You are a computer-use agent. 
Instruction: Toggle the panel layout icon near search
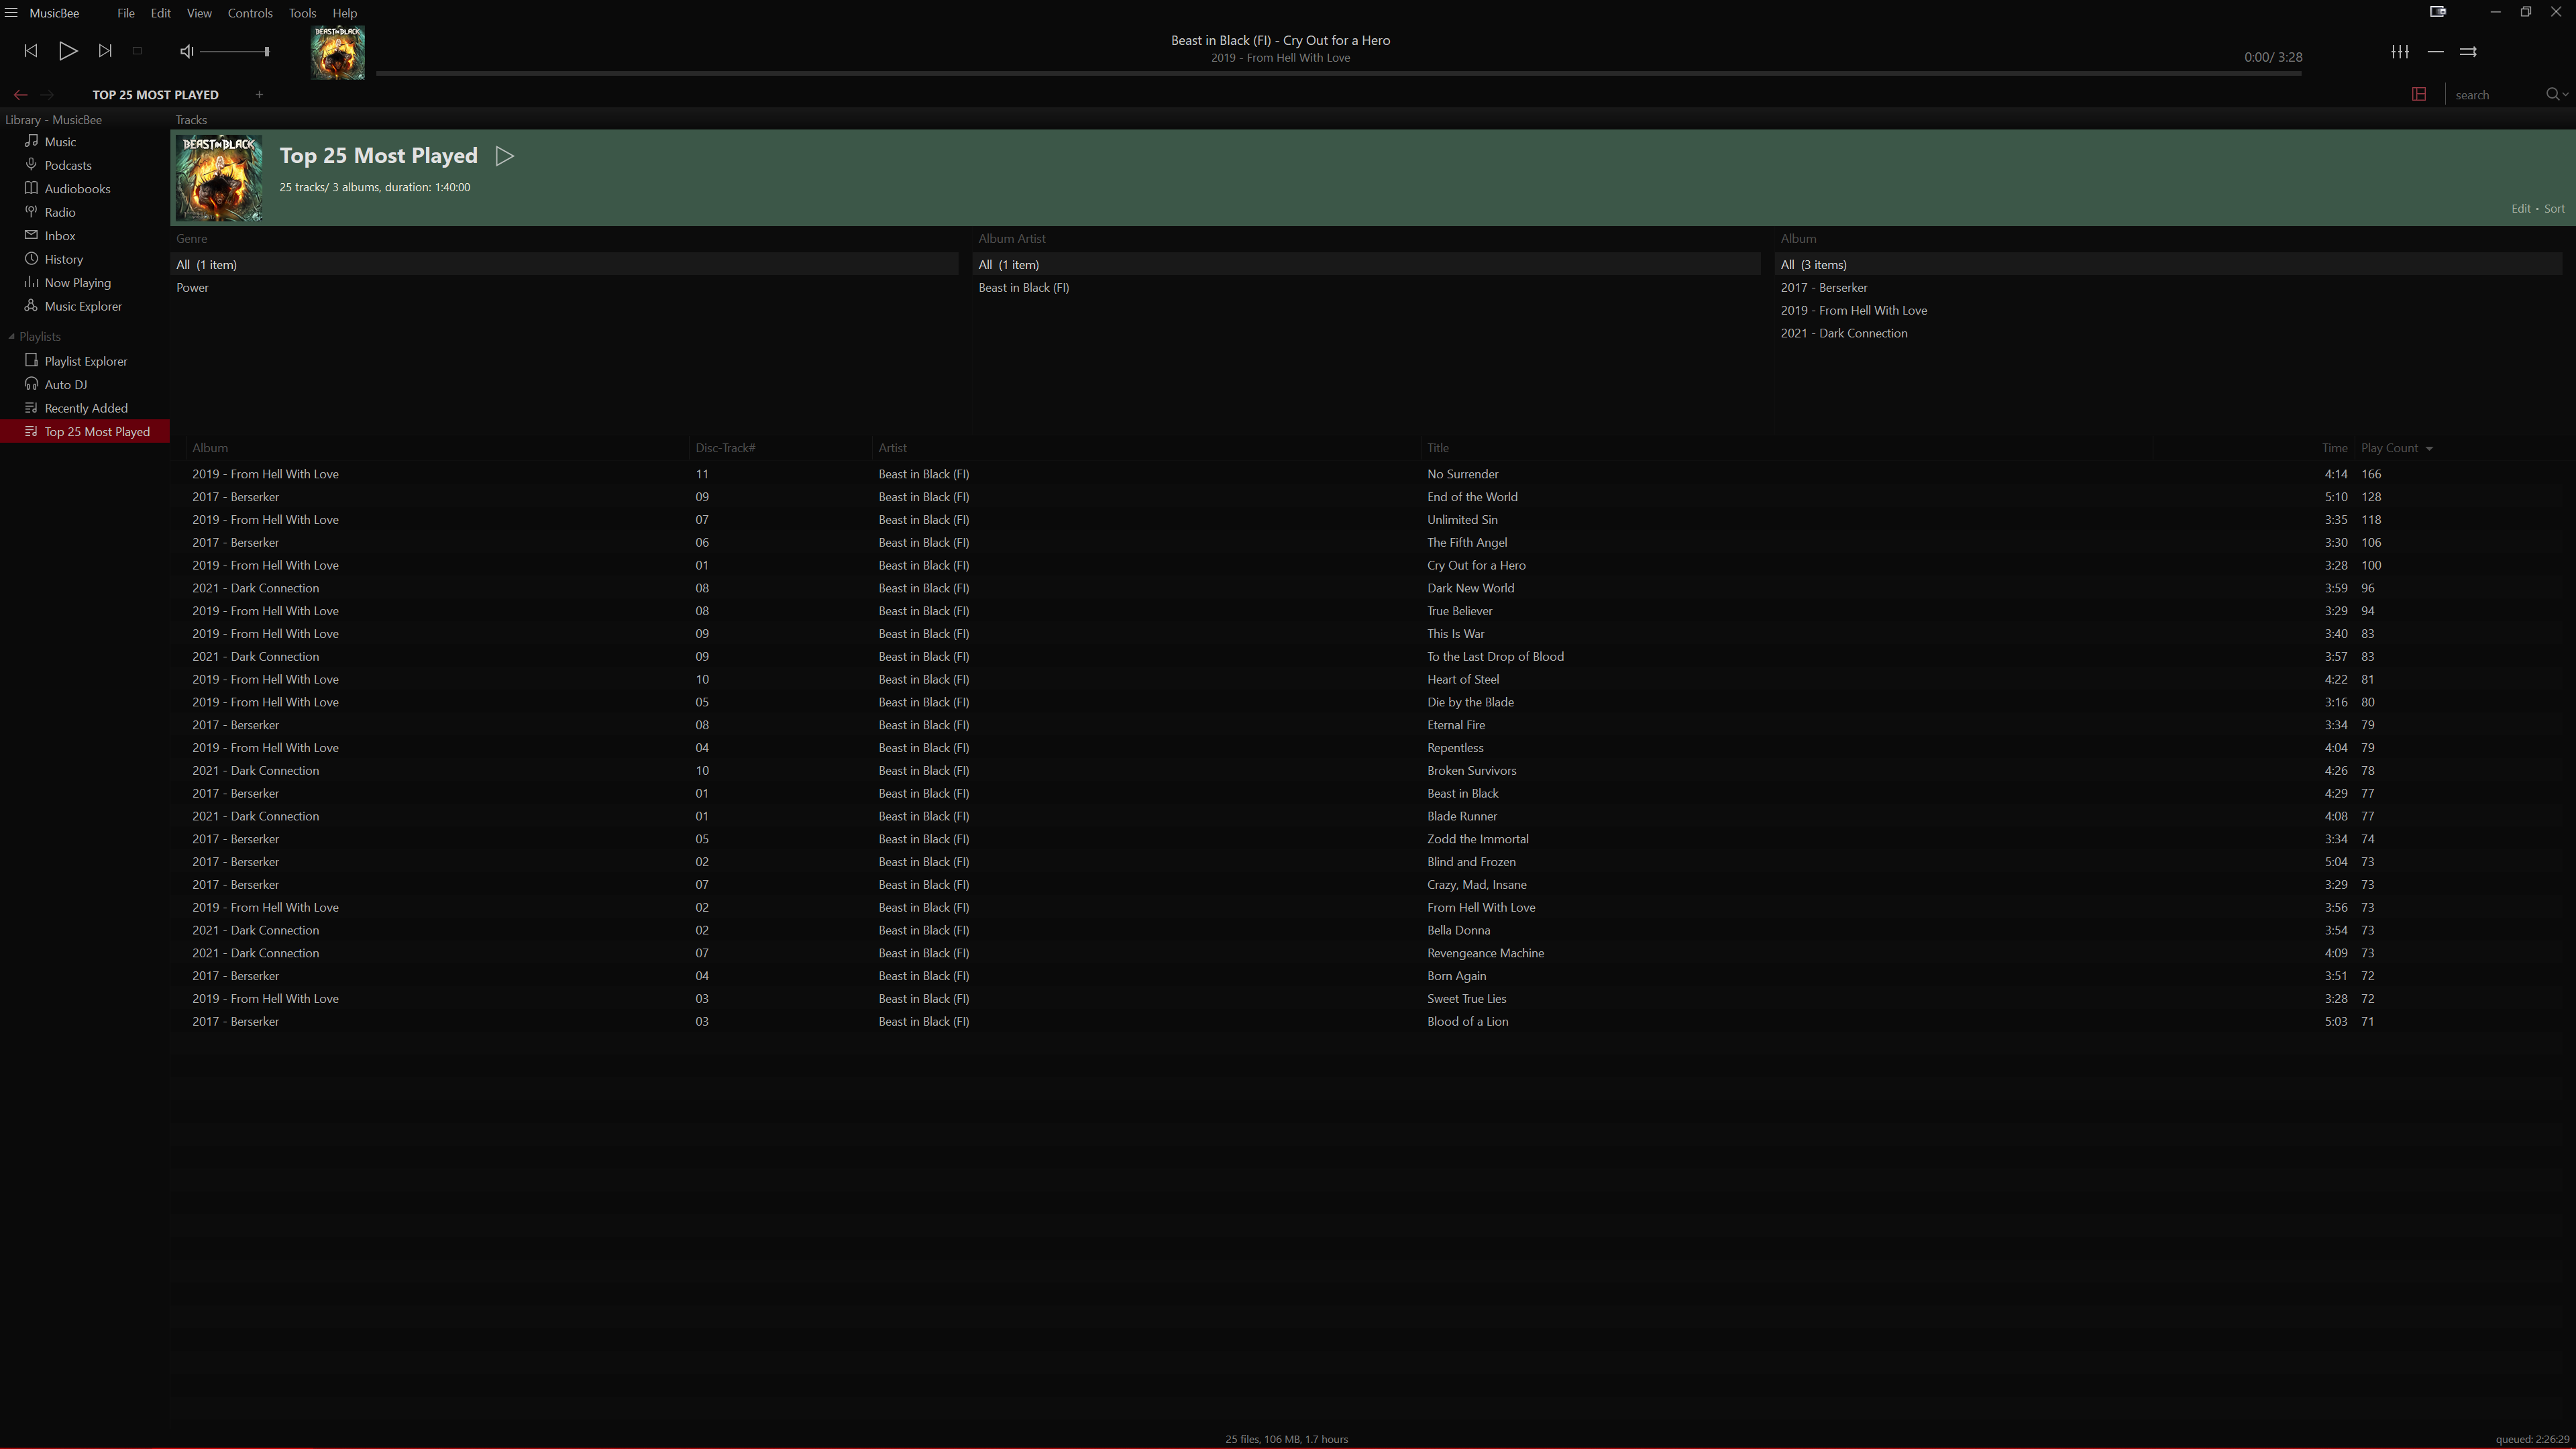2419,94
